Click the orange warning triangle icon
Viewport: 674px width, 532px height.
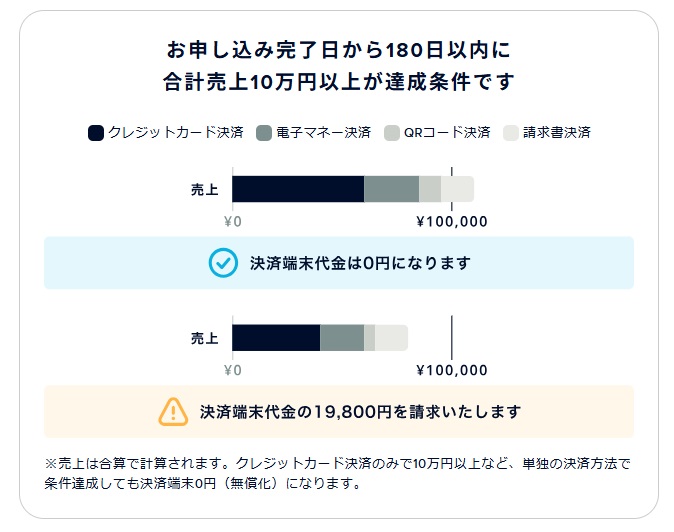click(173, 412)
